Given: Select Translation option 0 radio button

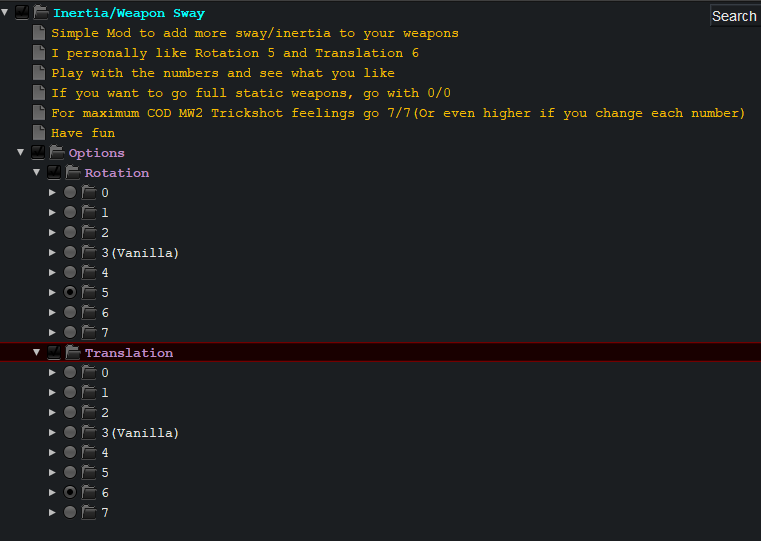Looking at the screenshot, I should point(70,373).
